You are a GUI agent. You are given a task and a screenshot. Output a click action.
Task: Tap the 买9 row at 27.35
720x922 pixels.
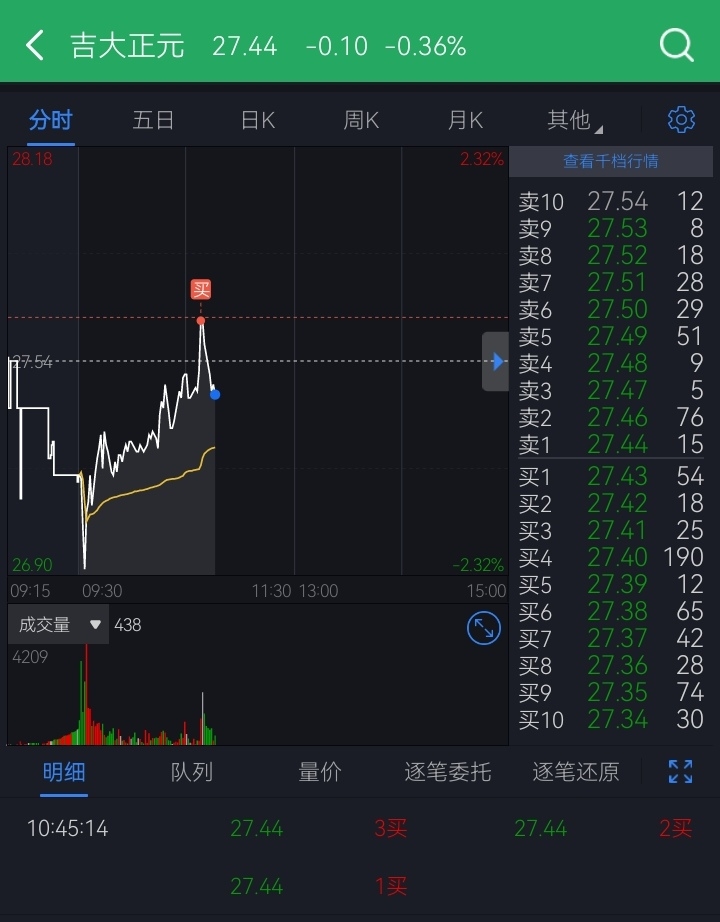click(611, 693)
